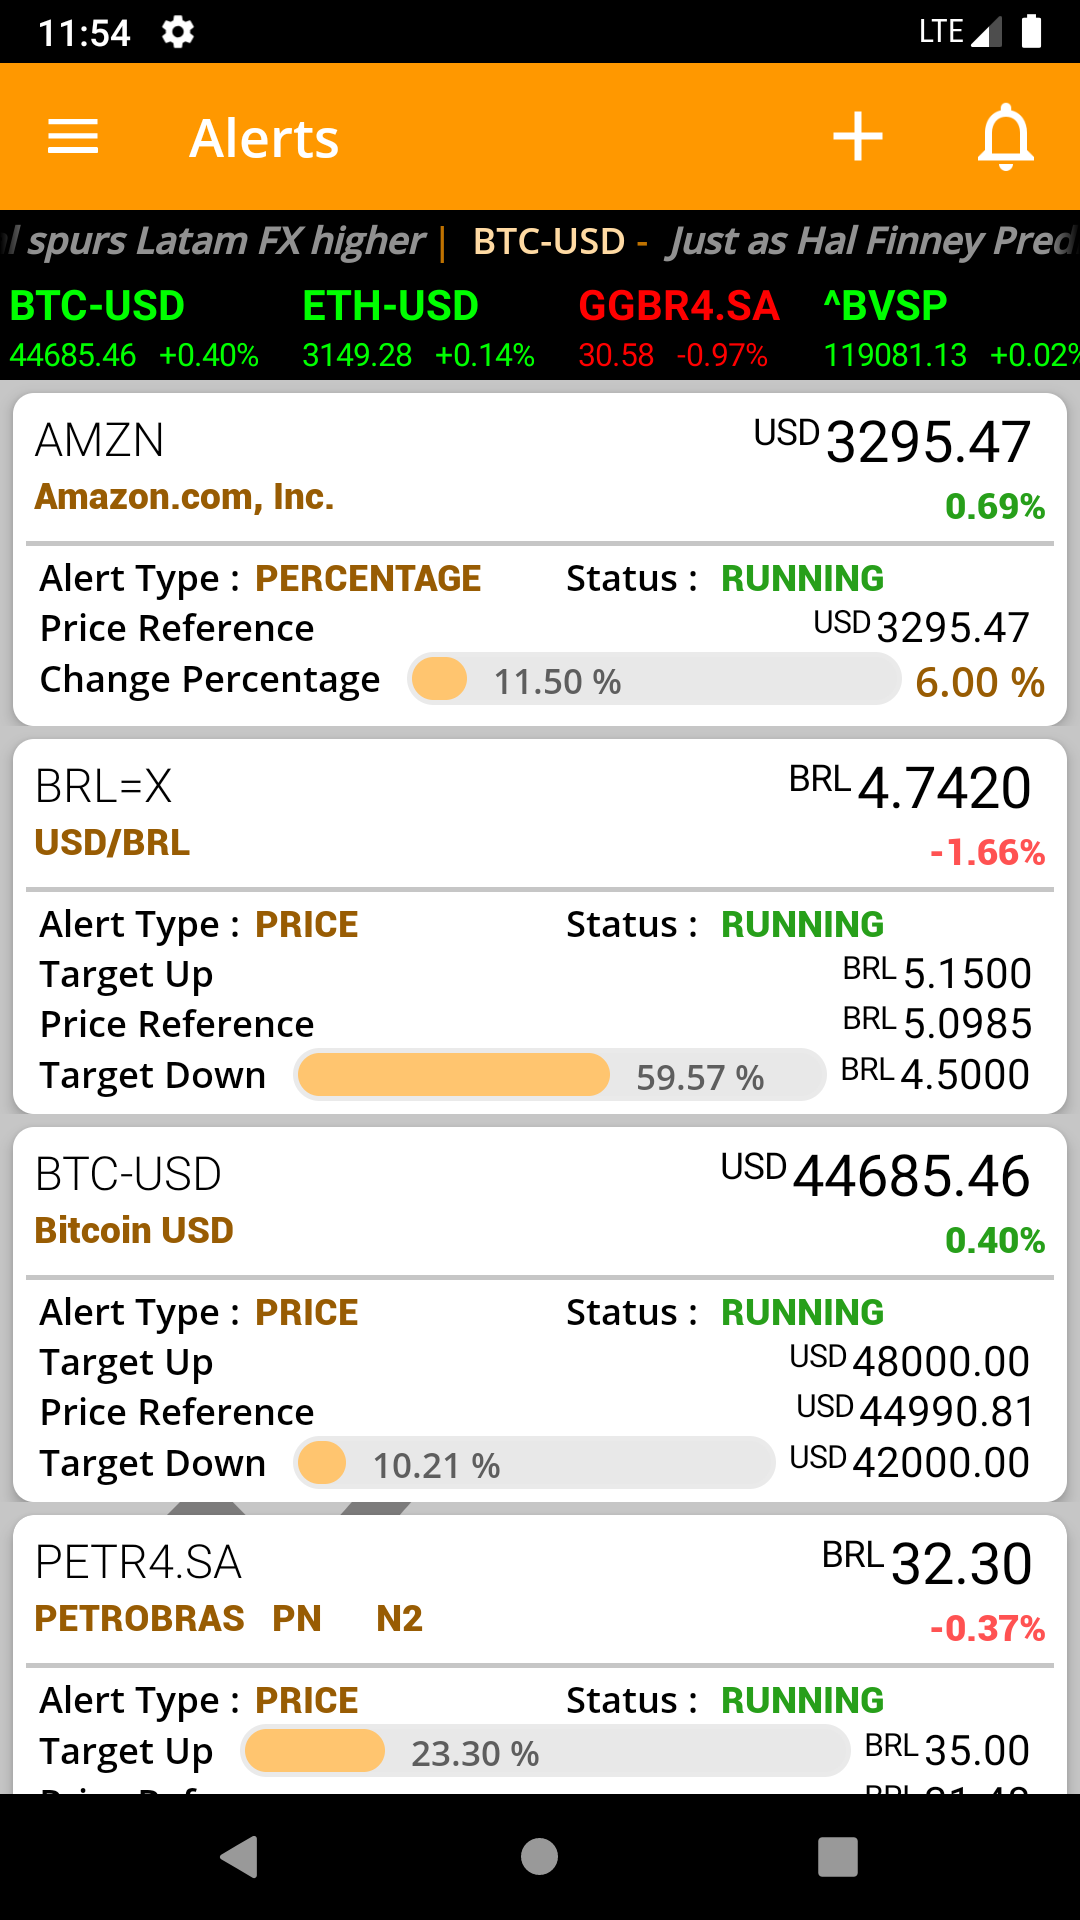Viewport: 1080px width, 1920px height.
Task: Click PETR4.SA 23.30 % progress bar
Action: point(545,1752)
